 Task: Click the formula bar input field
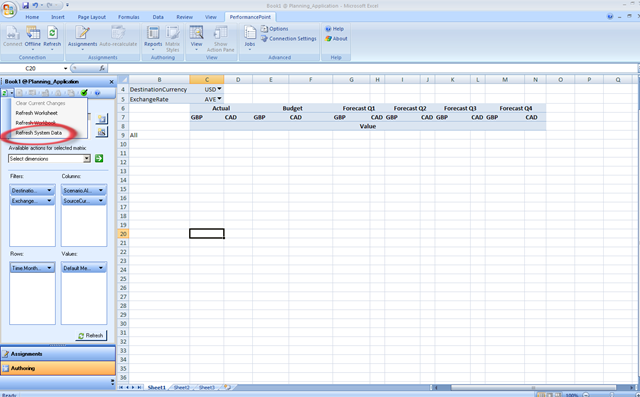coord(371,68)
